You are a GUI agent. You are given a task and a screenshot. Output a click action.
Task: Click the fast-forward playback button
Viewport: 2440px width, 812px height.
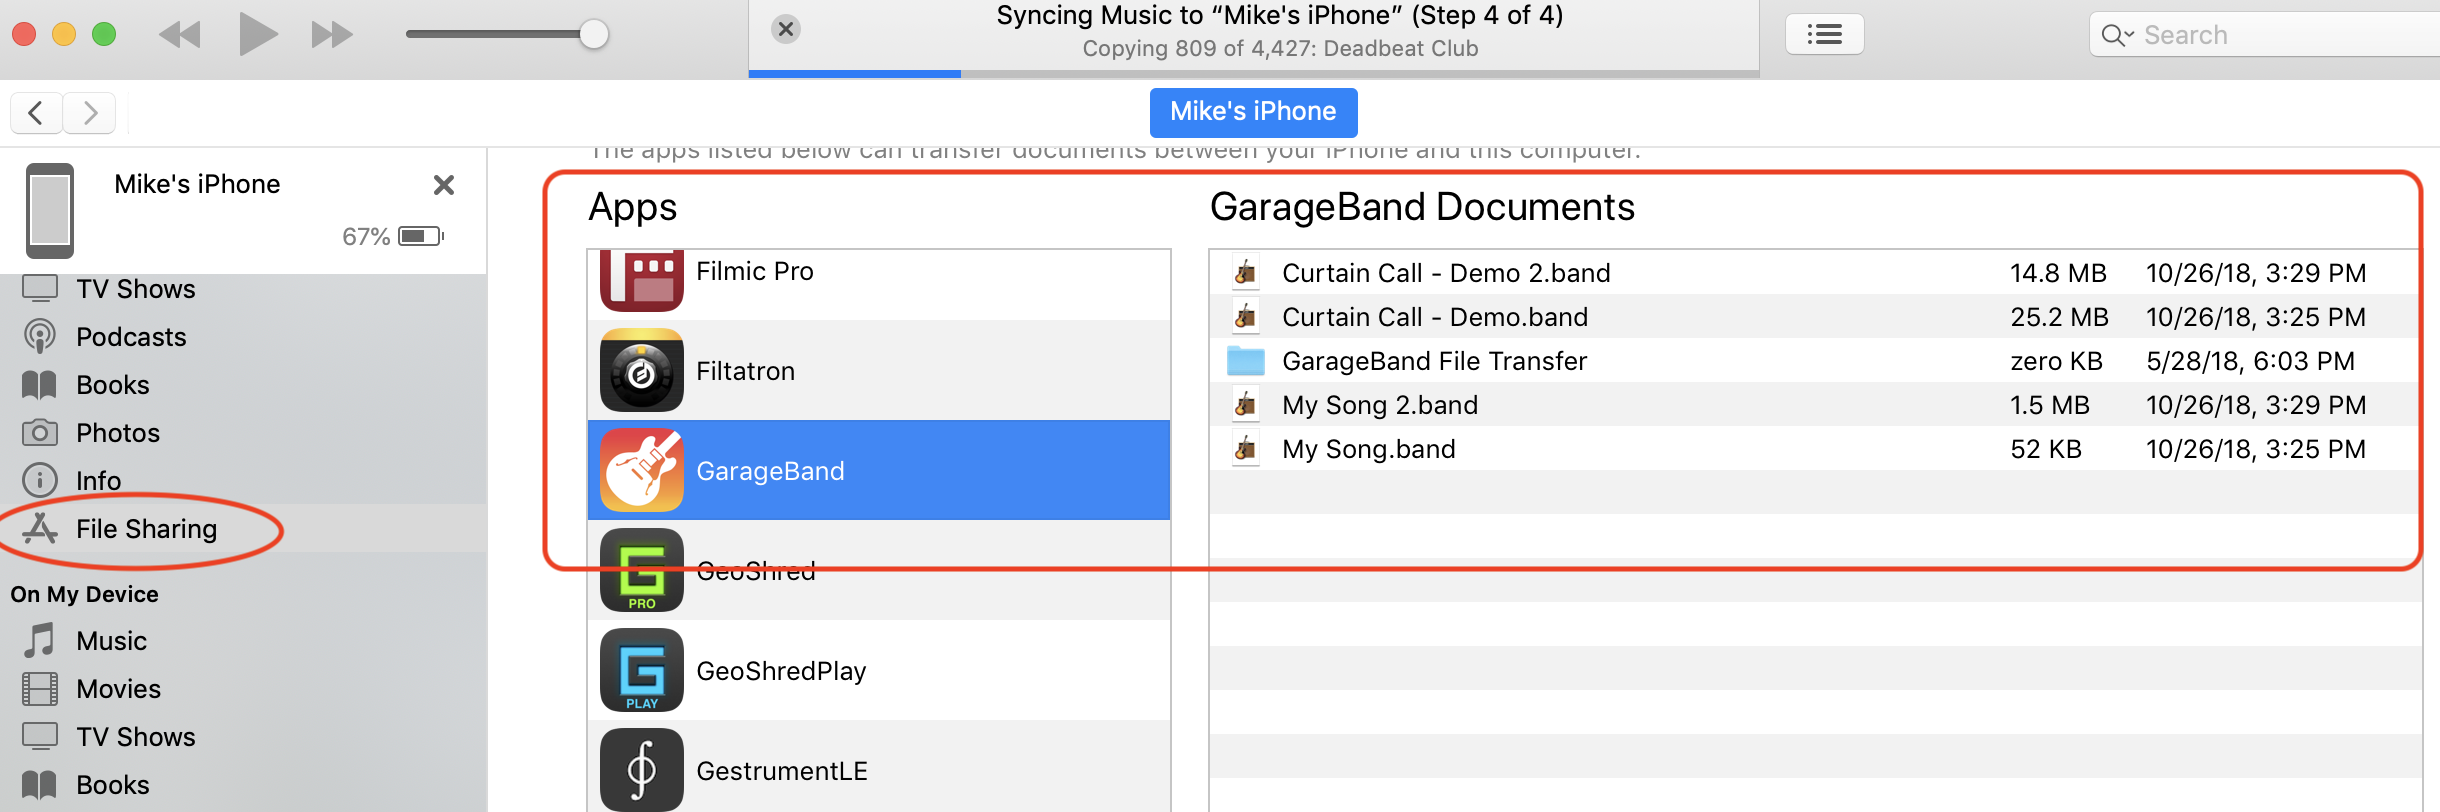332,35
